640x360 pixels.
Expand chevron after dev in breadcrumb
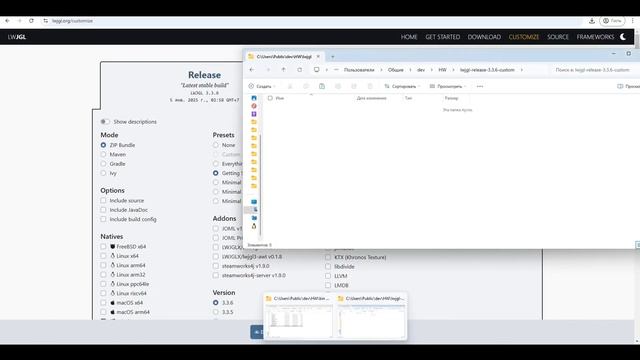pos(431,70)
